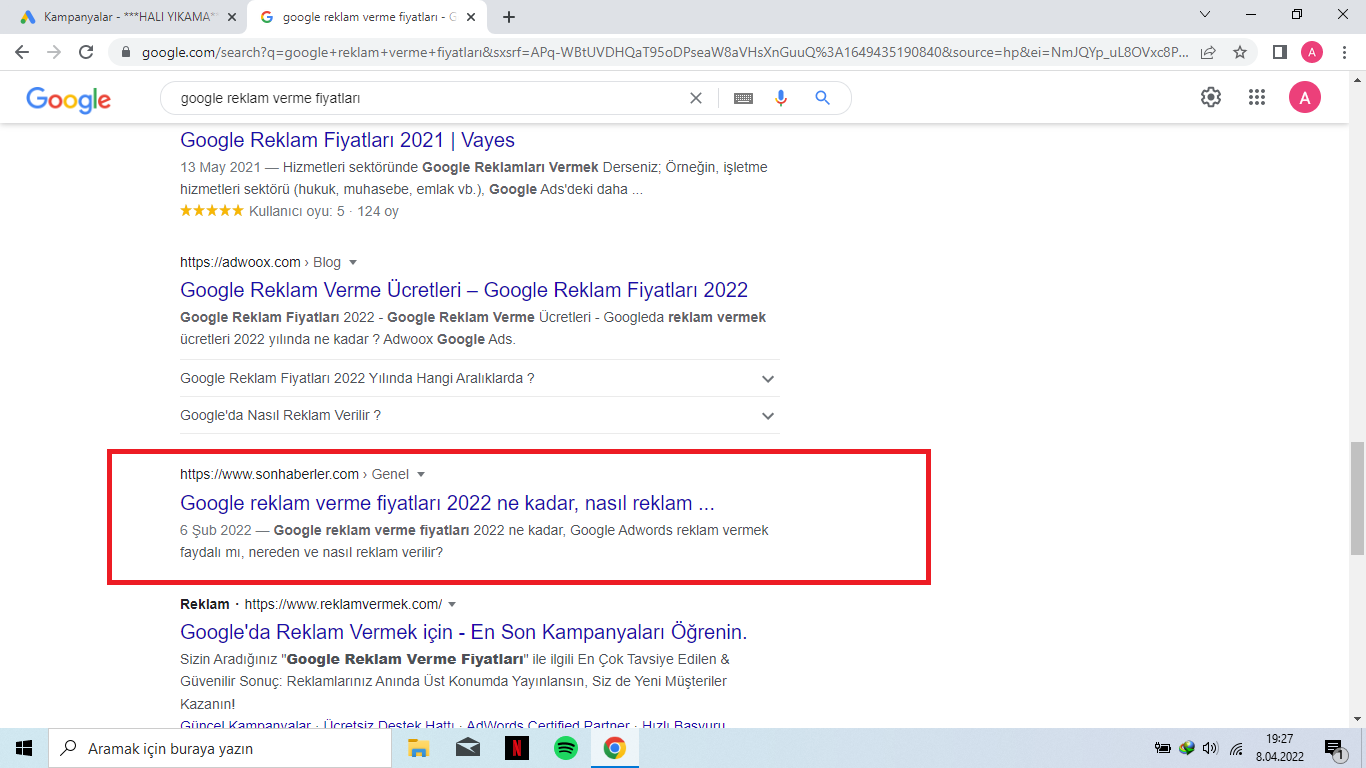Clear the search box text
The image size is (1366, 768).
coord(696,98)
